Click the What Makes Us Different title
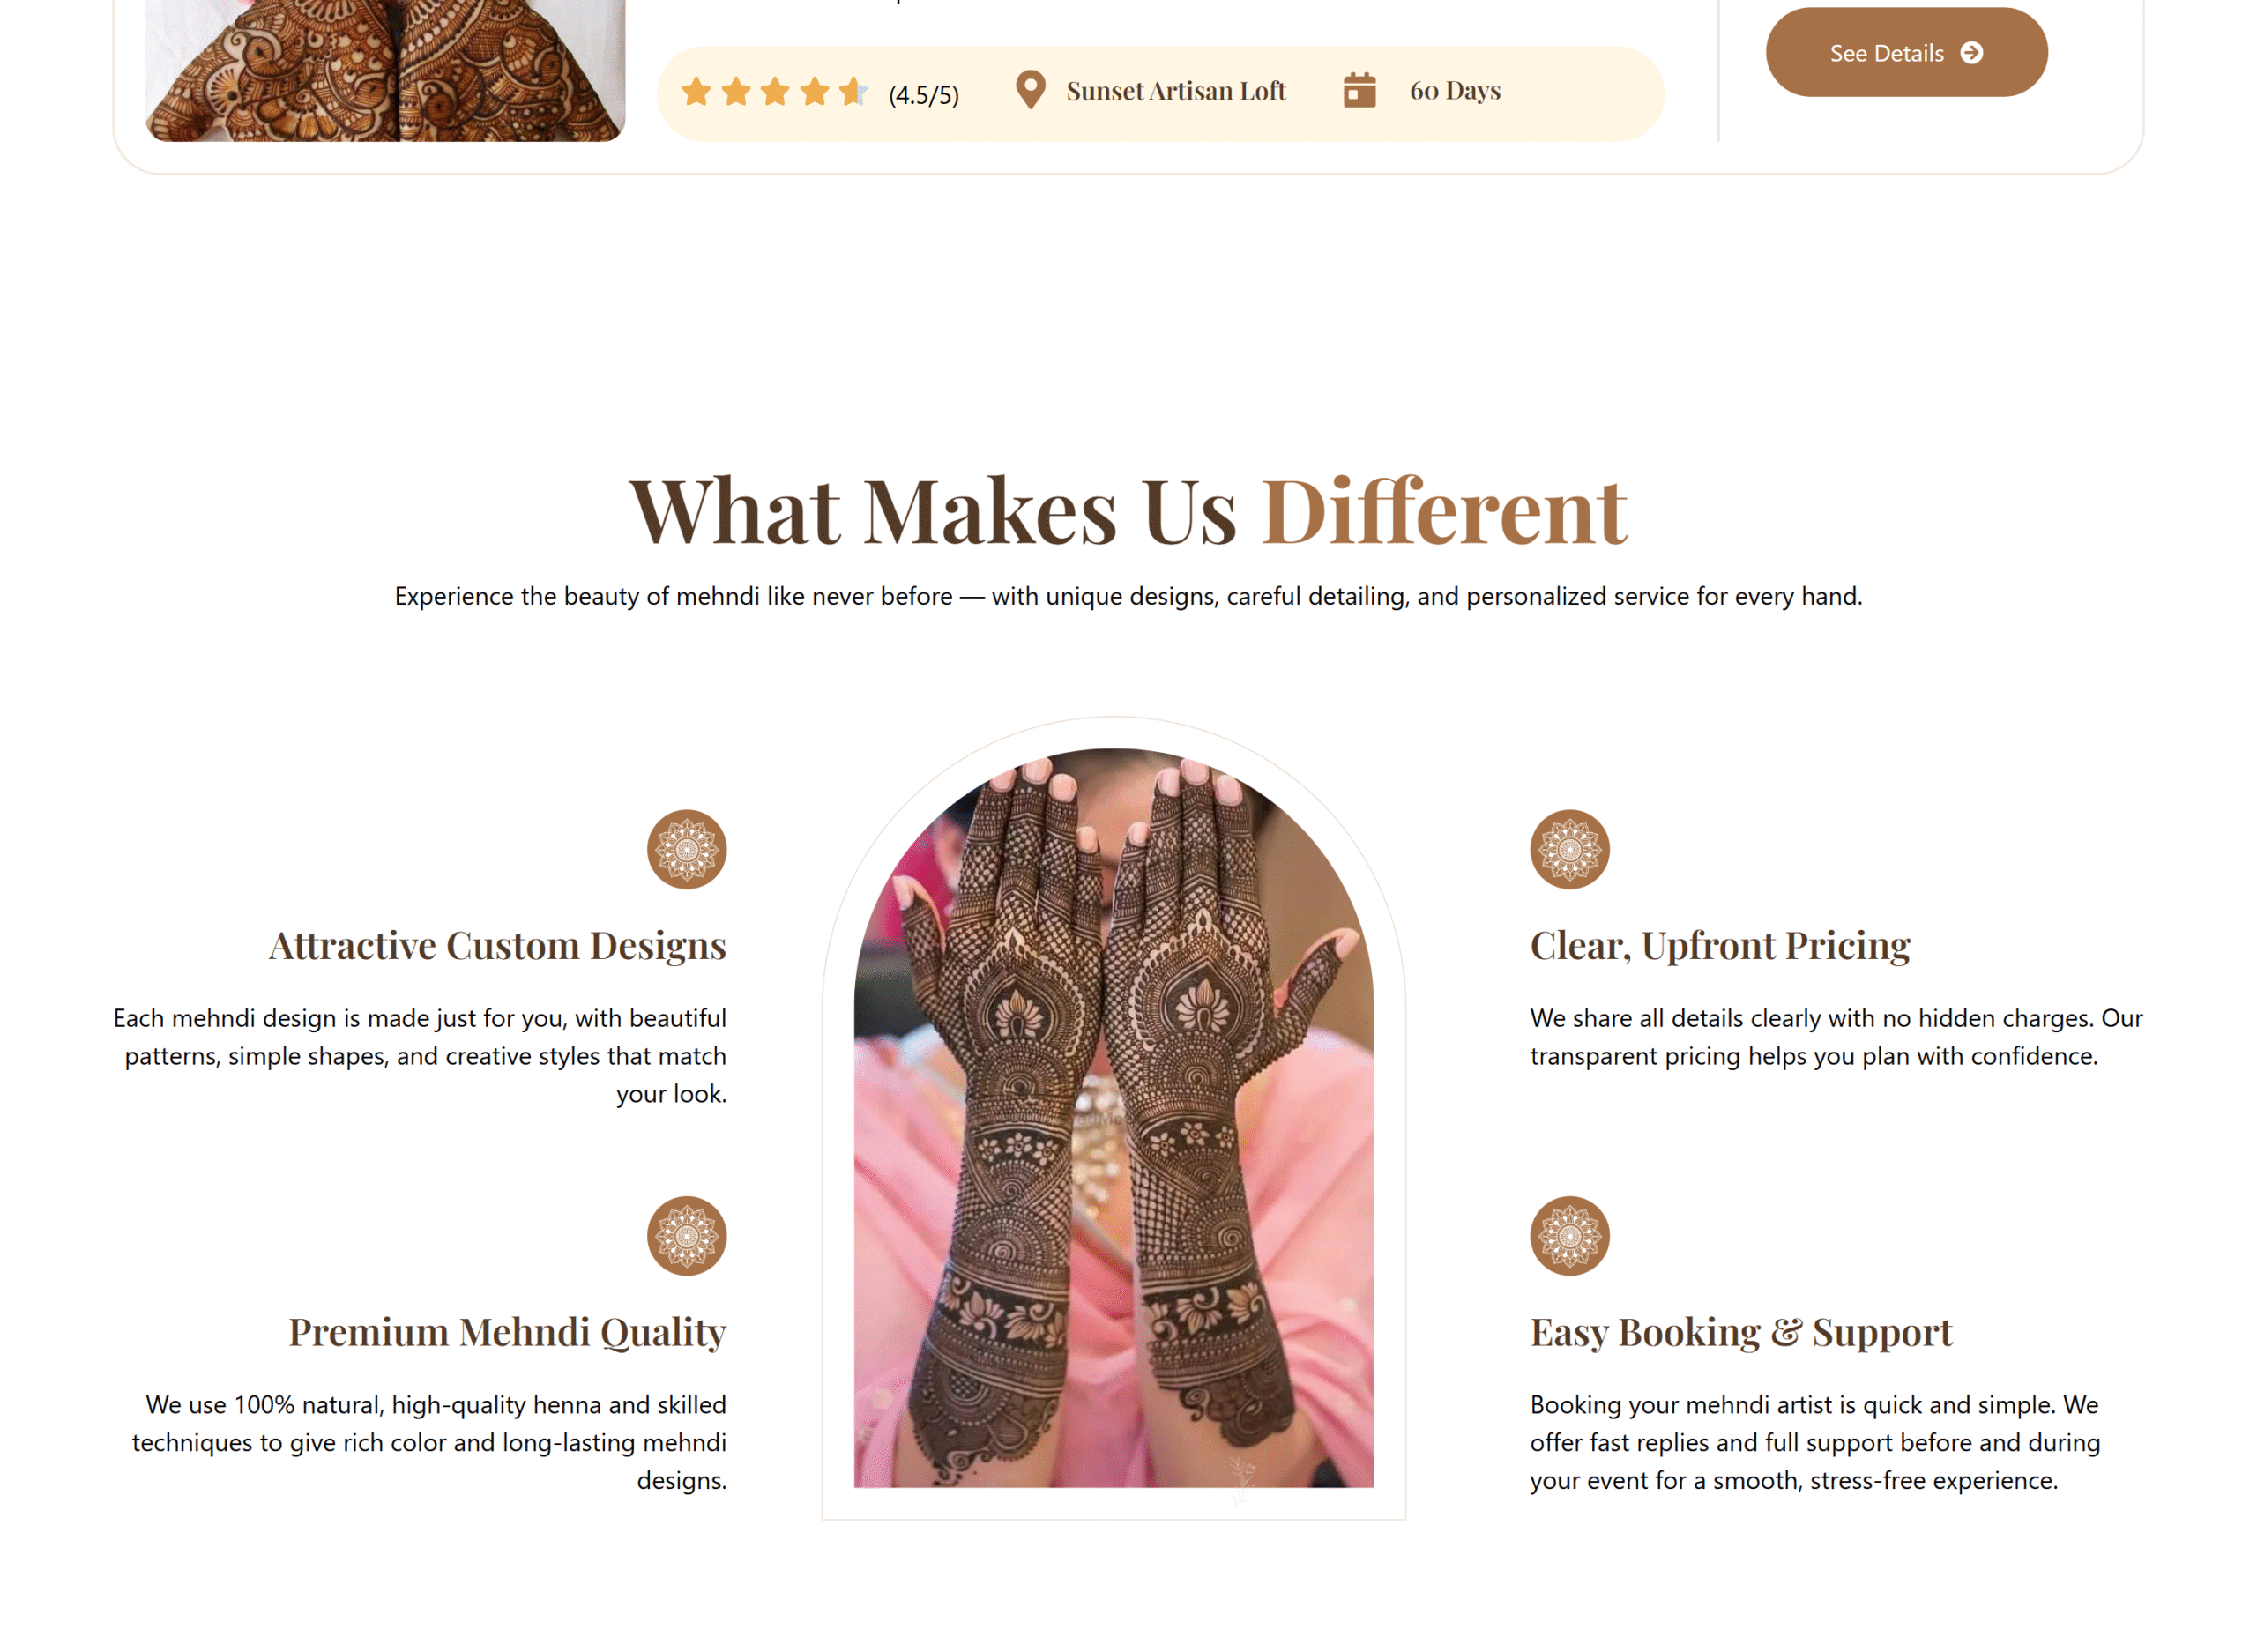 pos(1128,511)
